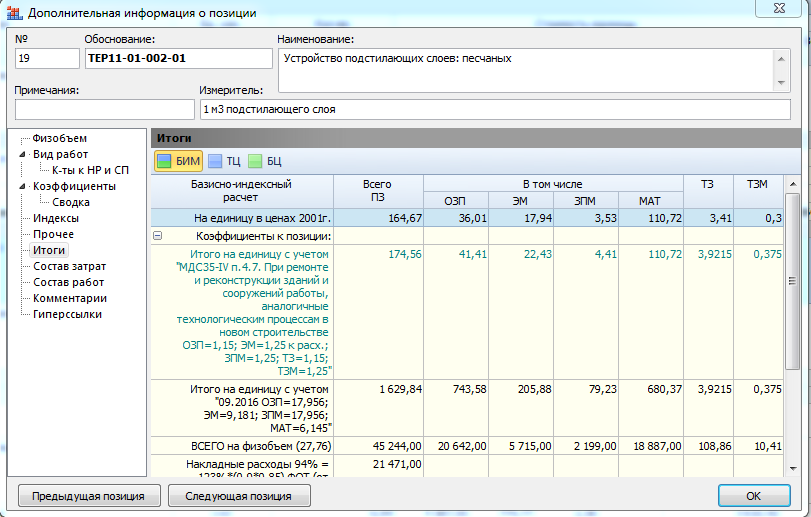
Task: Select the БИМ calculation mode button
Action: tap(178, 161)
